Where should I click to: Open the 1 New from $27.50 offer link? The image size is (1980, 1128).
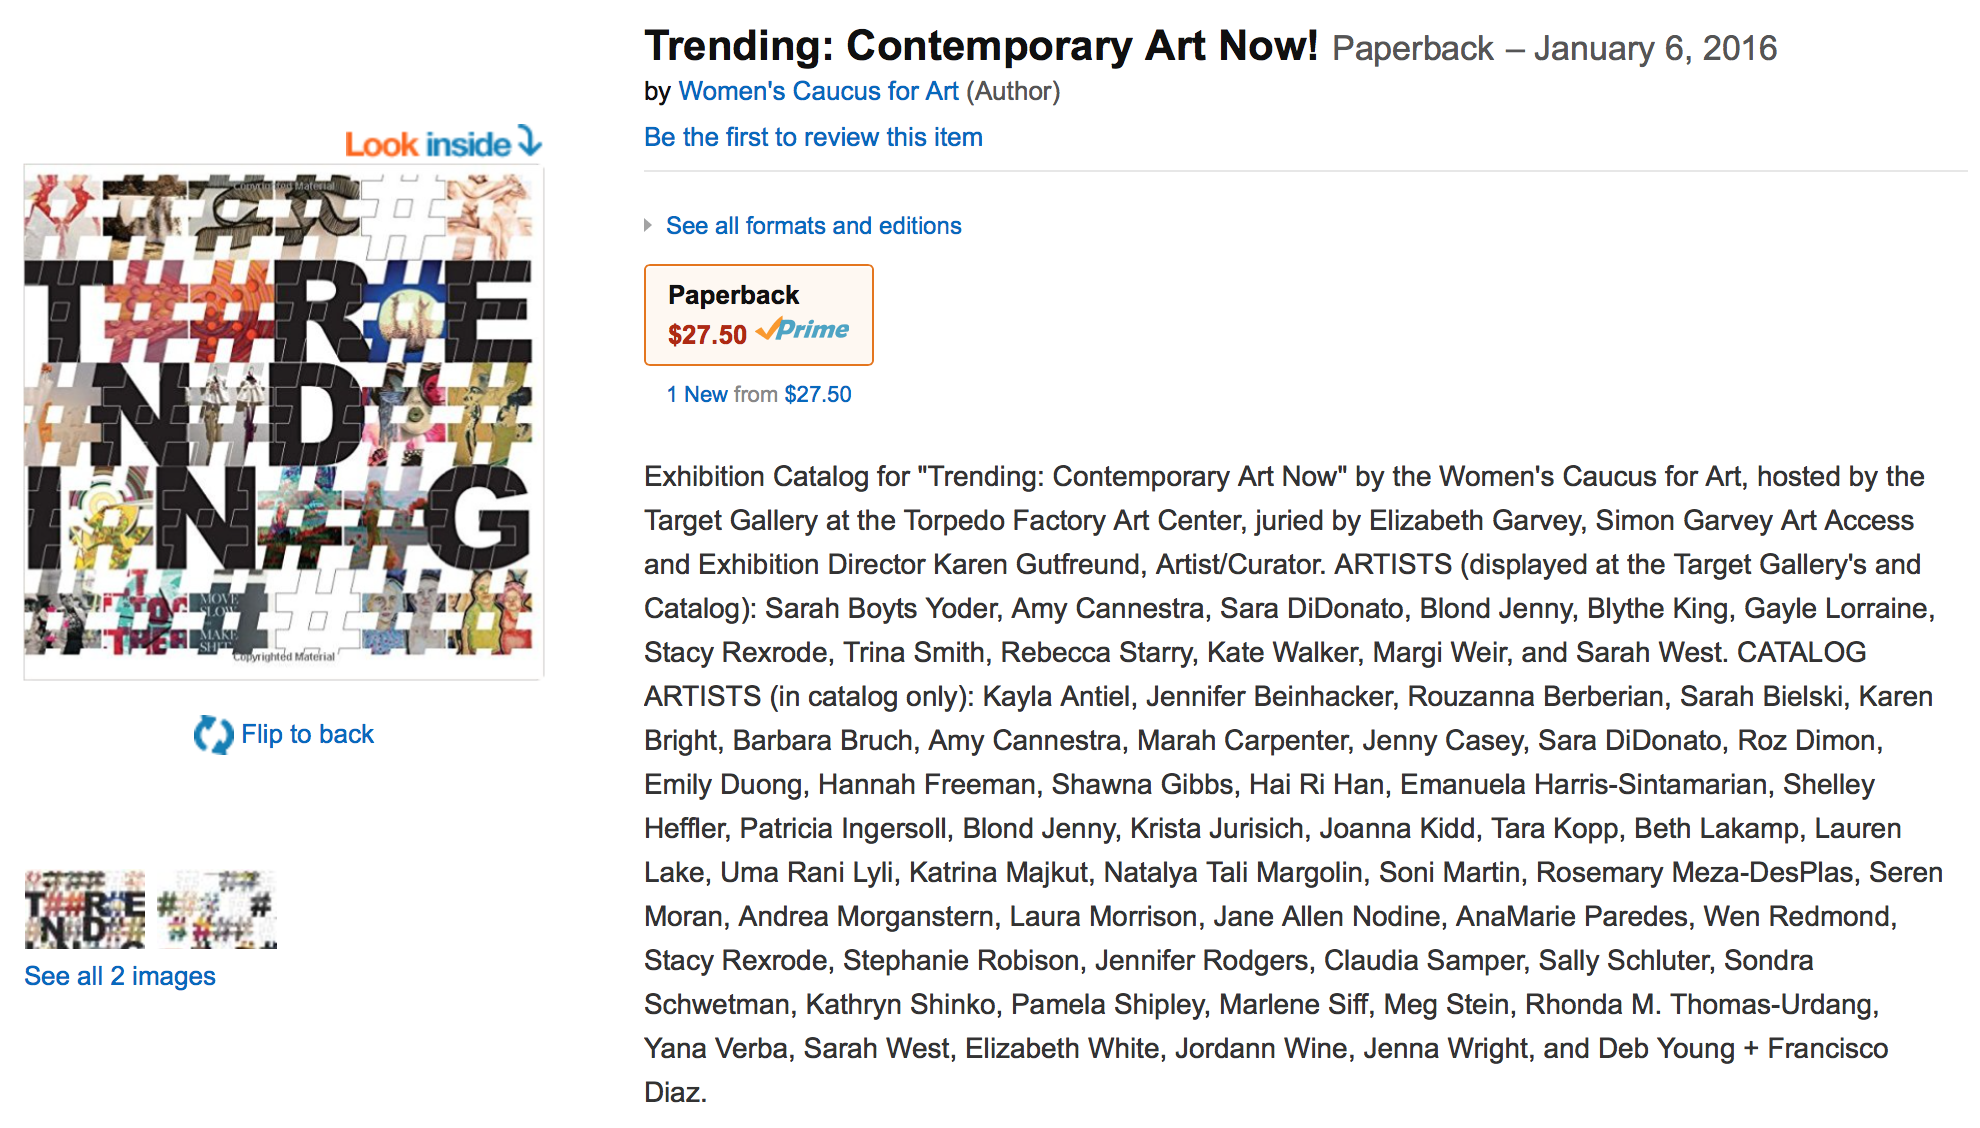click(x=759, y=394)
